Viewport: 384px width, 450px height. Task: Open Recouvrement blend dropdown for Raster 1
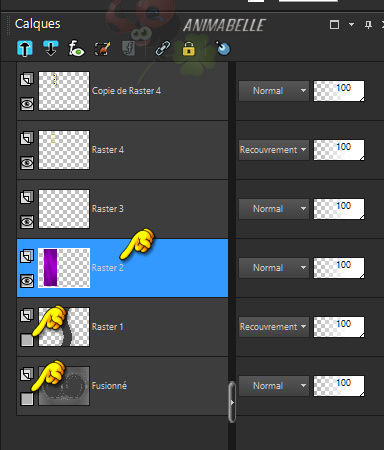point(274,327)
